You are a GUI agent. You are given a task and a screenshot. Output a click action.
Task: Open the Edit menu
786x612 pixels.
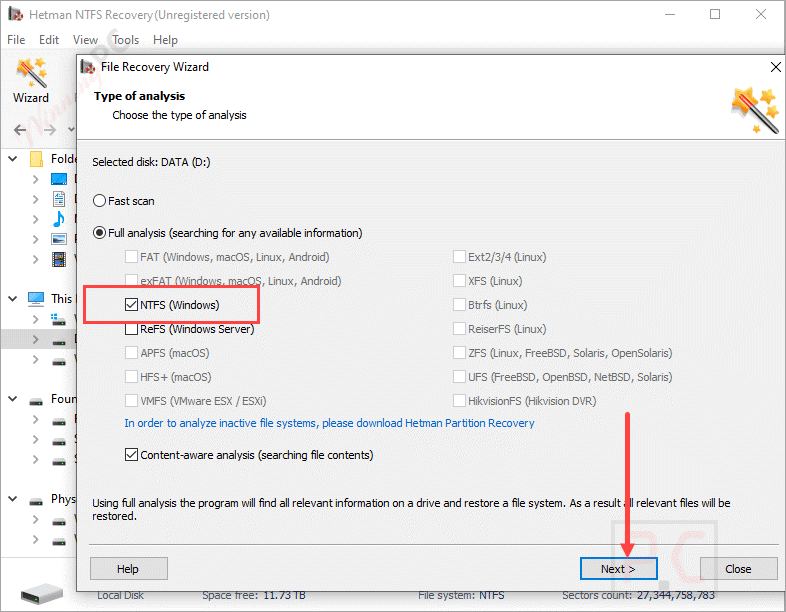(x=49, y=40)
